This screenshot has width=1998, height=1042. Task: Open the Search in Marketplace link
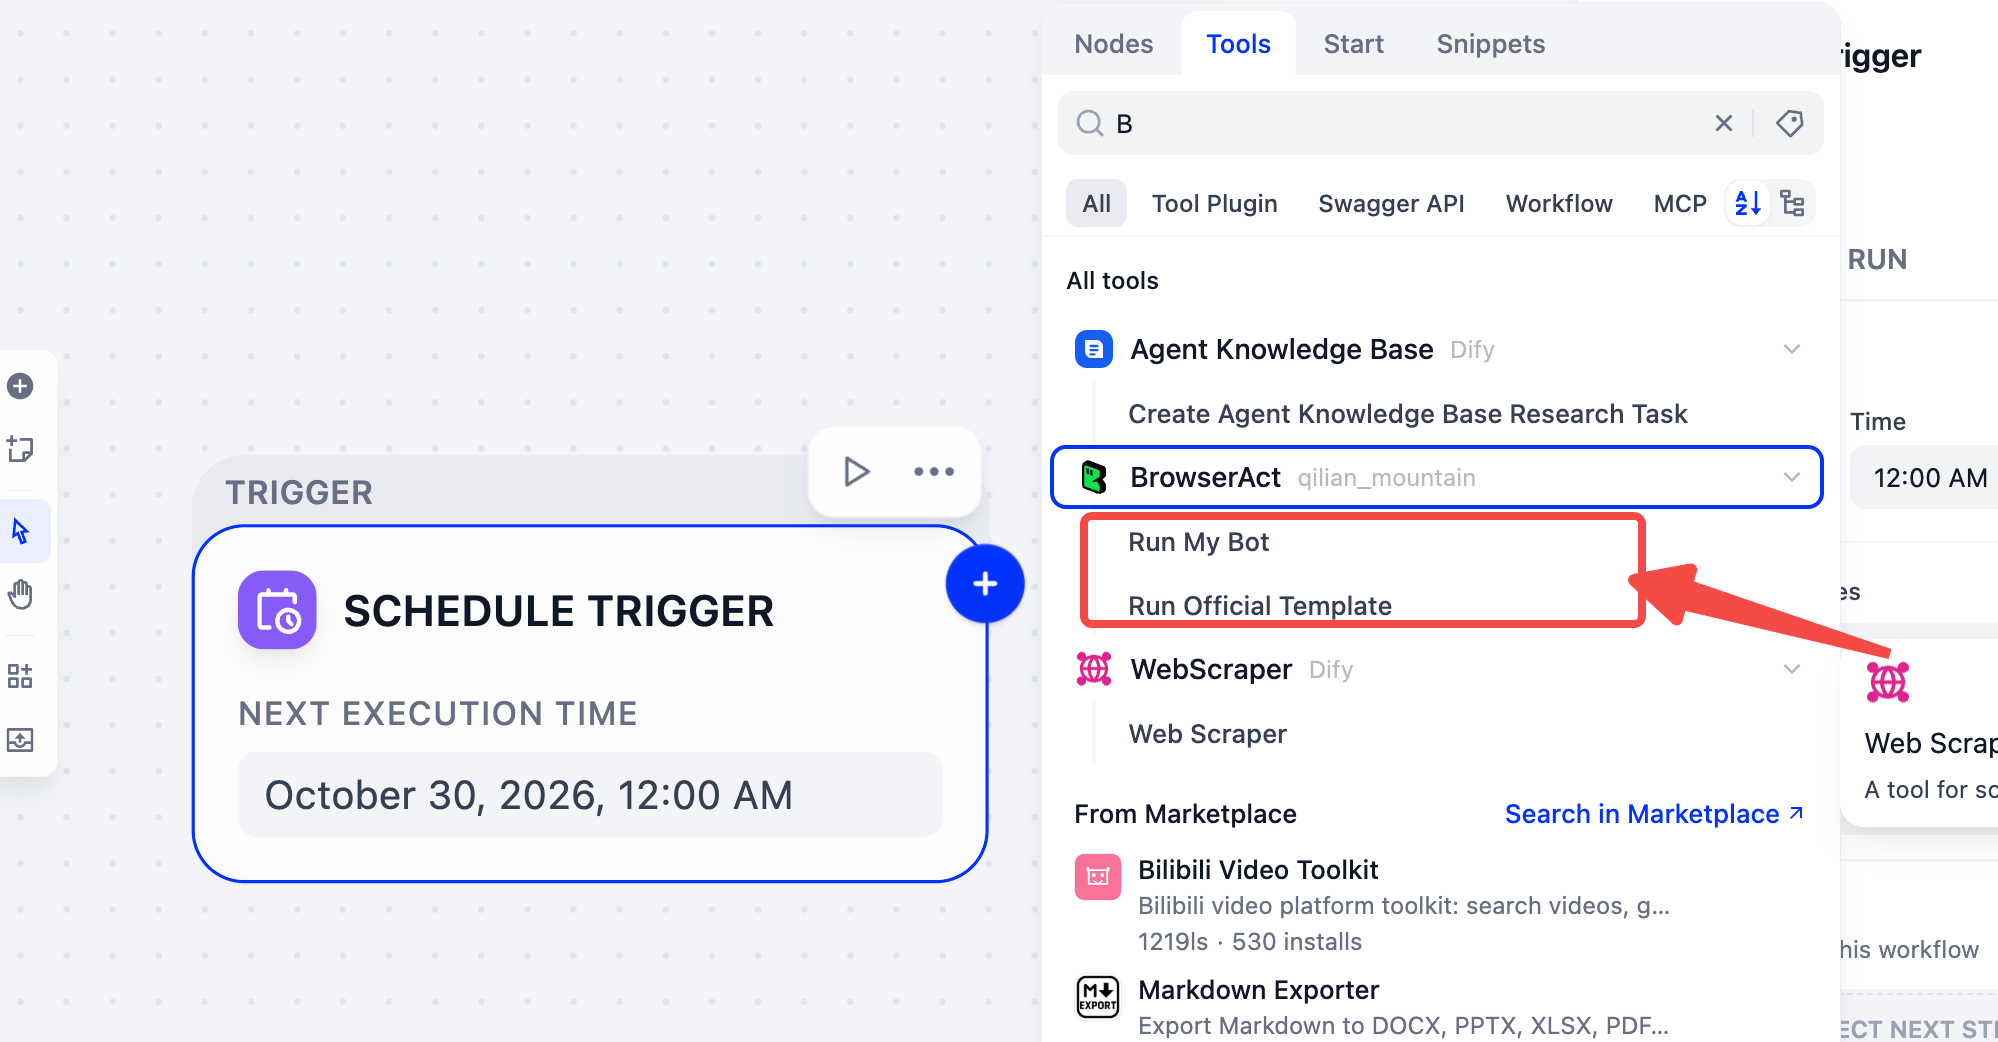1655,814
